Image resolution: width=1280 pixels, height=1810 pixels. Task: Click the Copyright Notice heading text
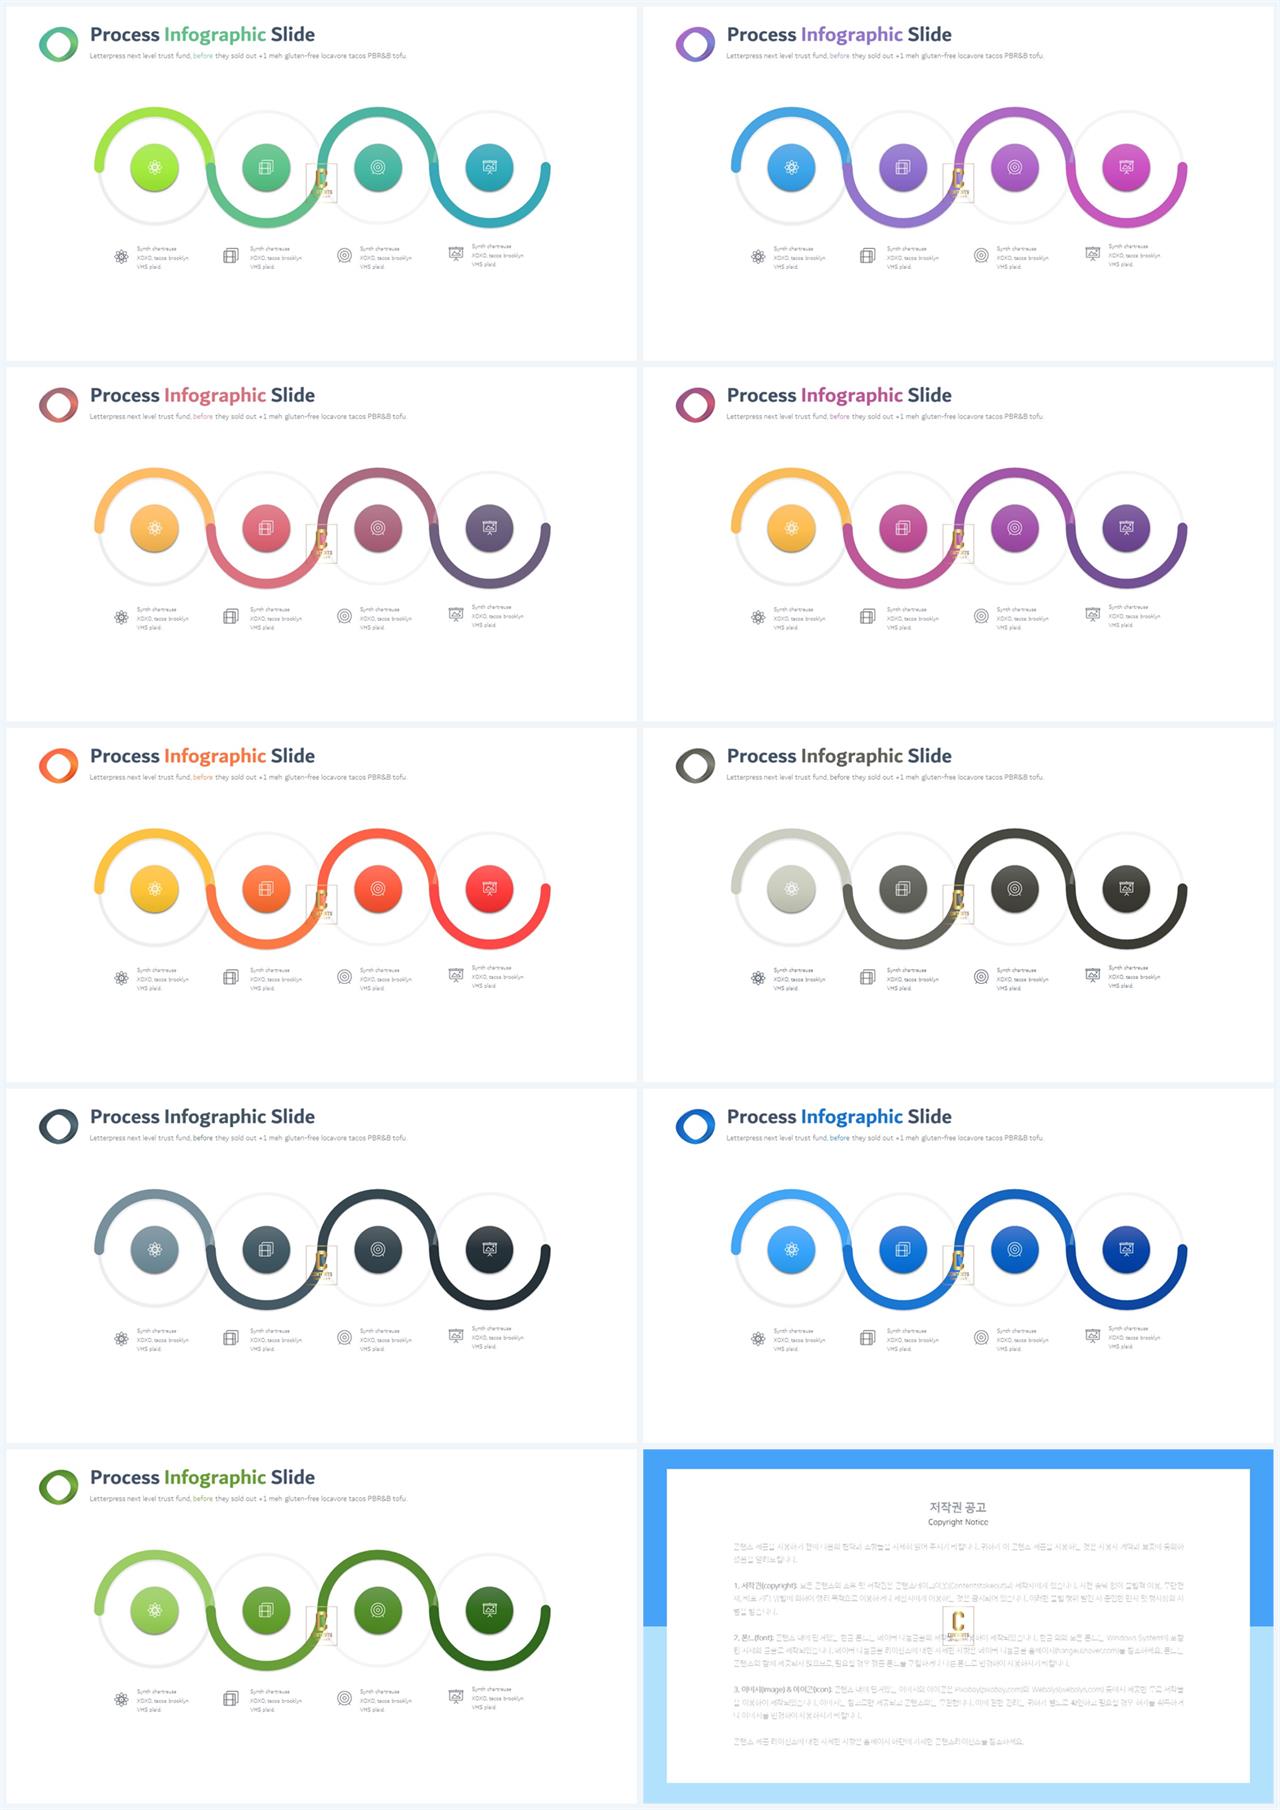pos(958,1522)
